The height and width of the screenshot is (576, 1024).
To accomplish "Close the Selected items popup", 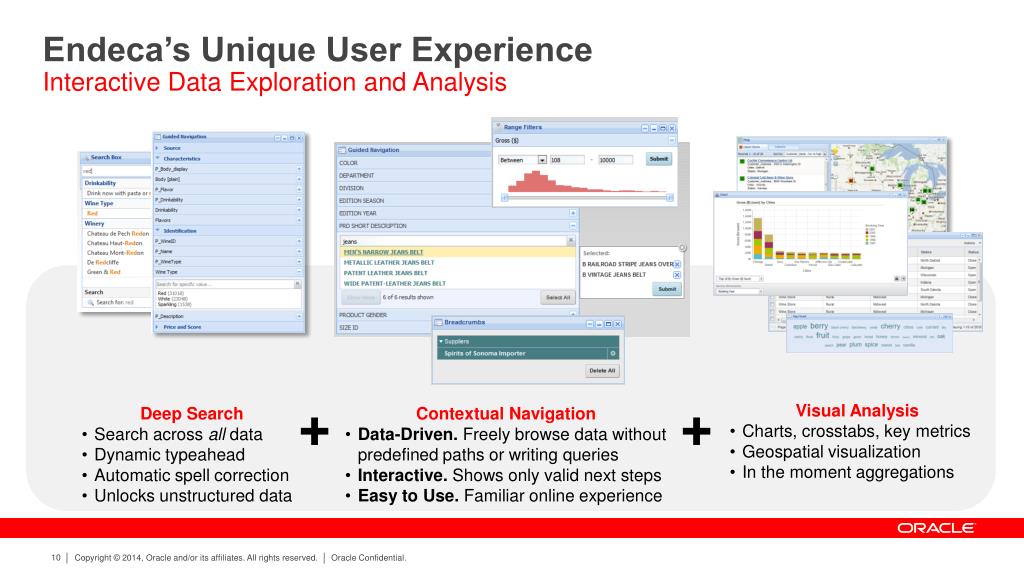I will click(682, 248).
